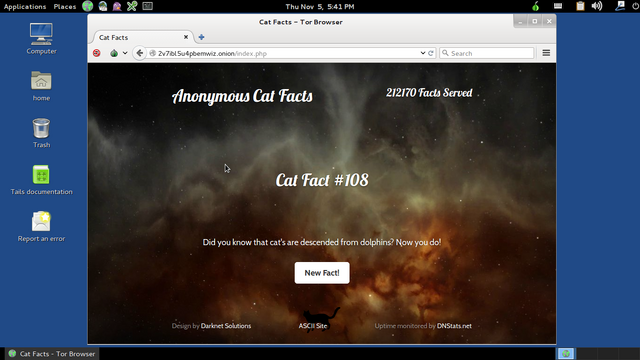The image size is (640, 360).
Task: Click the magnifier icon in search box
Action: [x=445, y=53]
